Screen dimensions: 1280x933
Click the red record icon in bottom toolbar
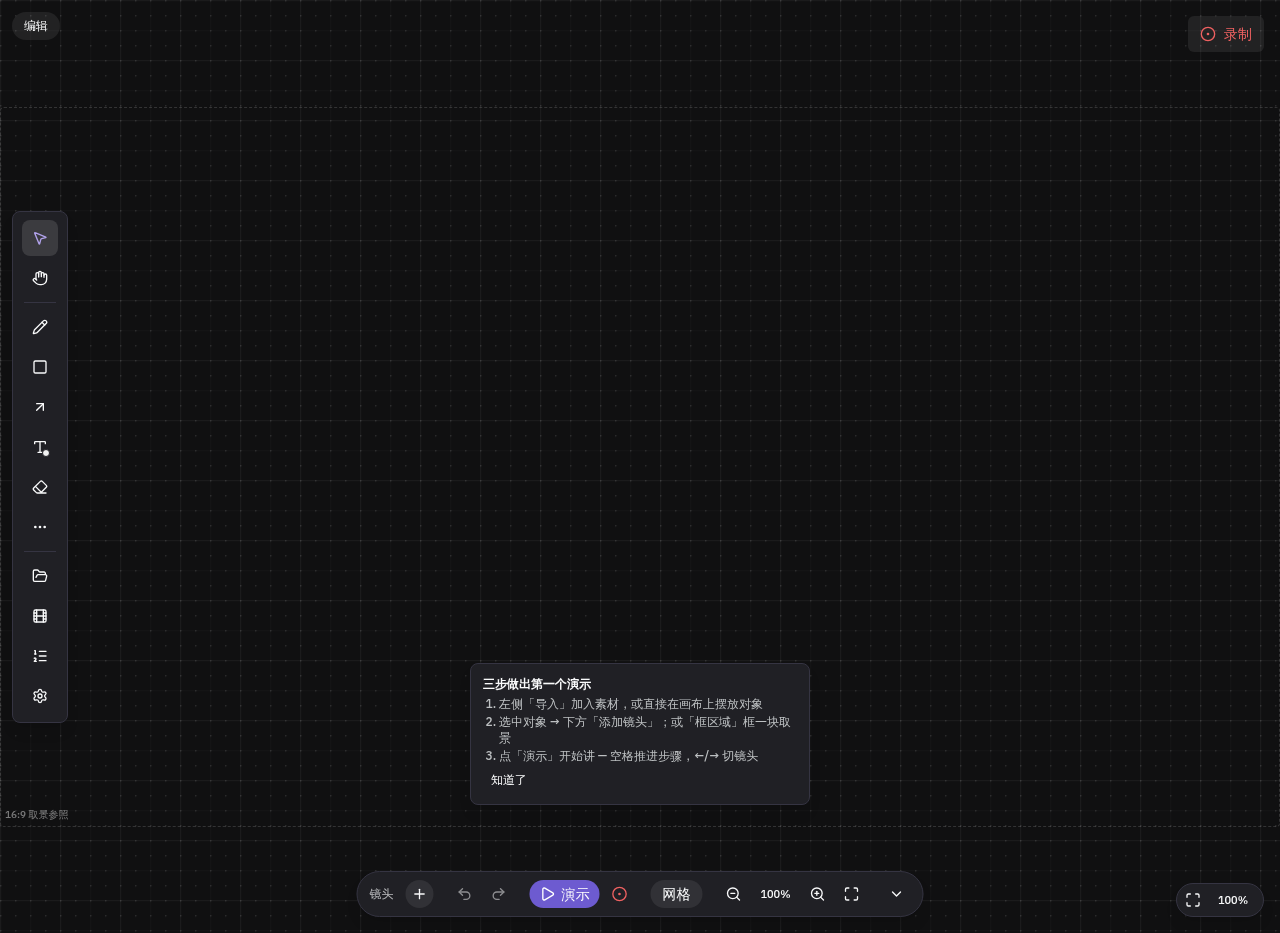coord(619,894)
